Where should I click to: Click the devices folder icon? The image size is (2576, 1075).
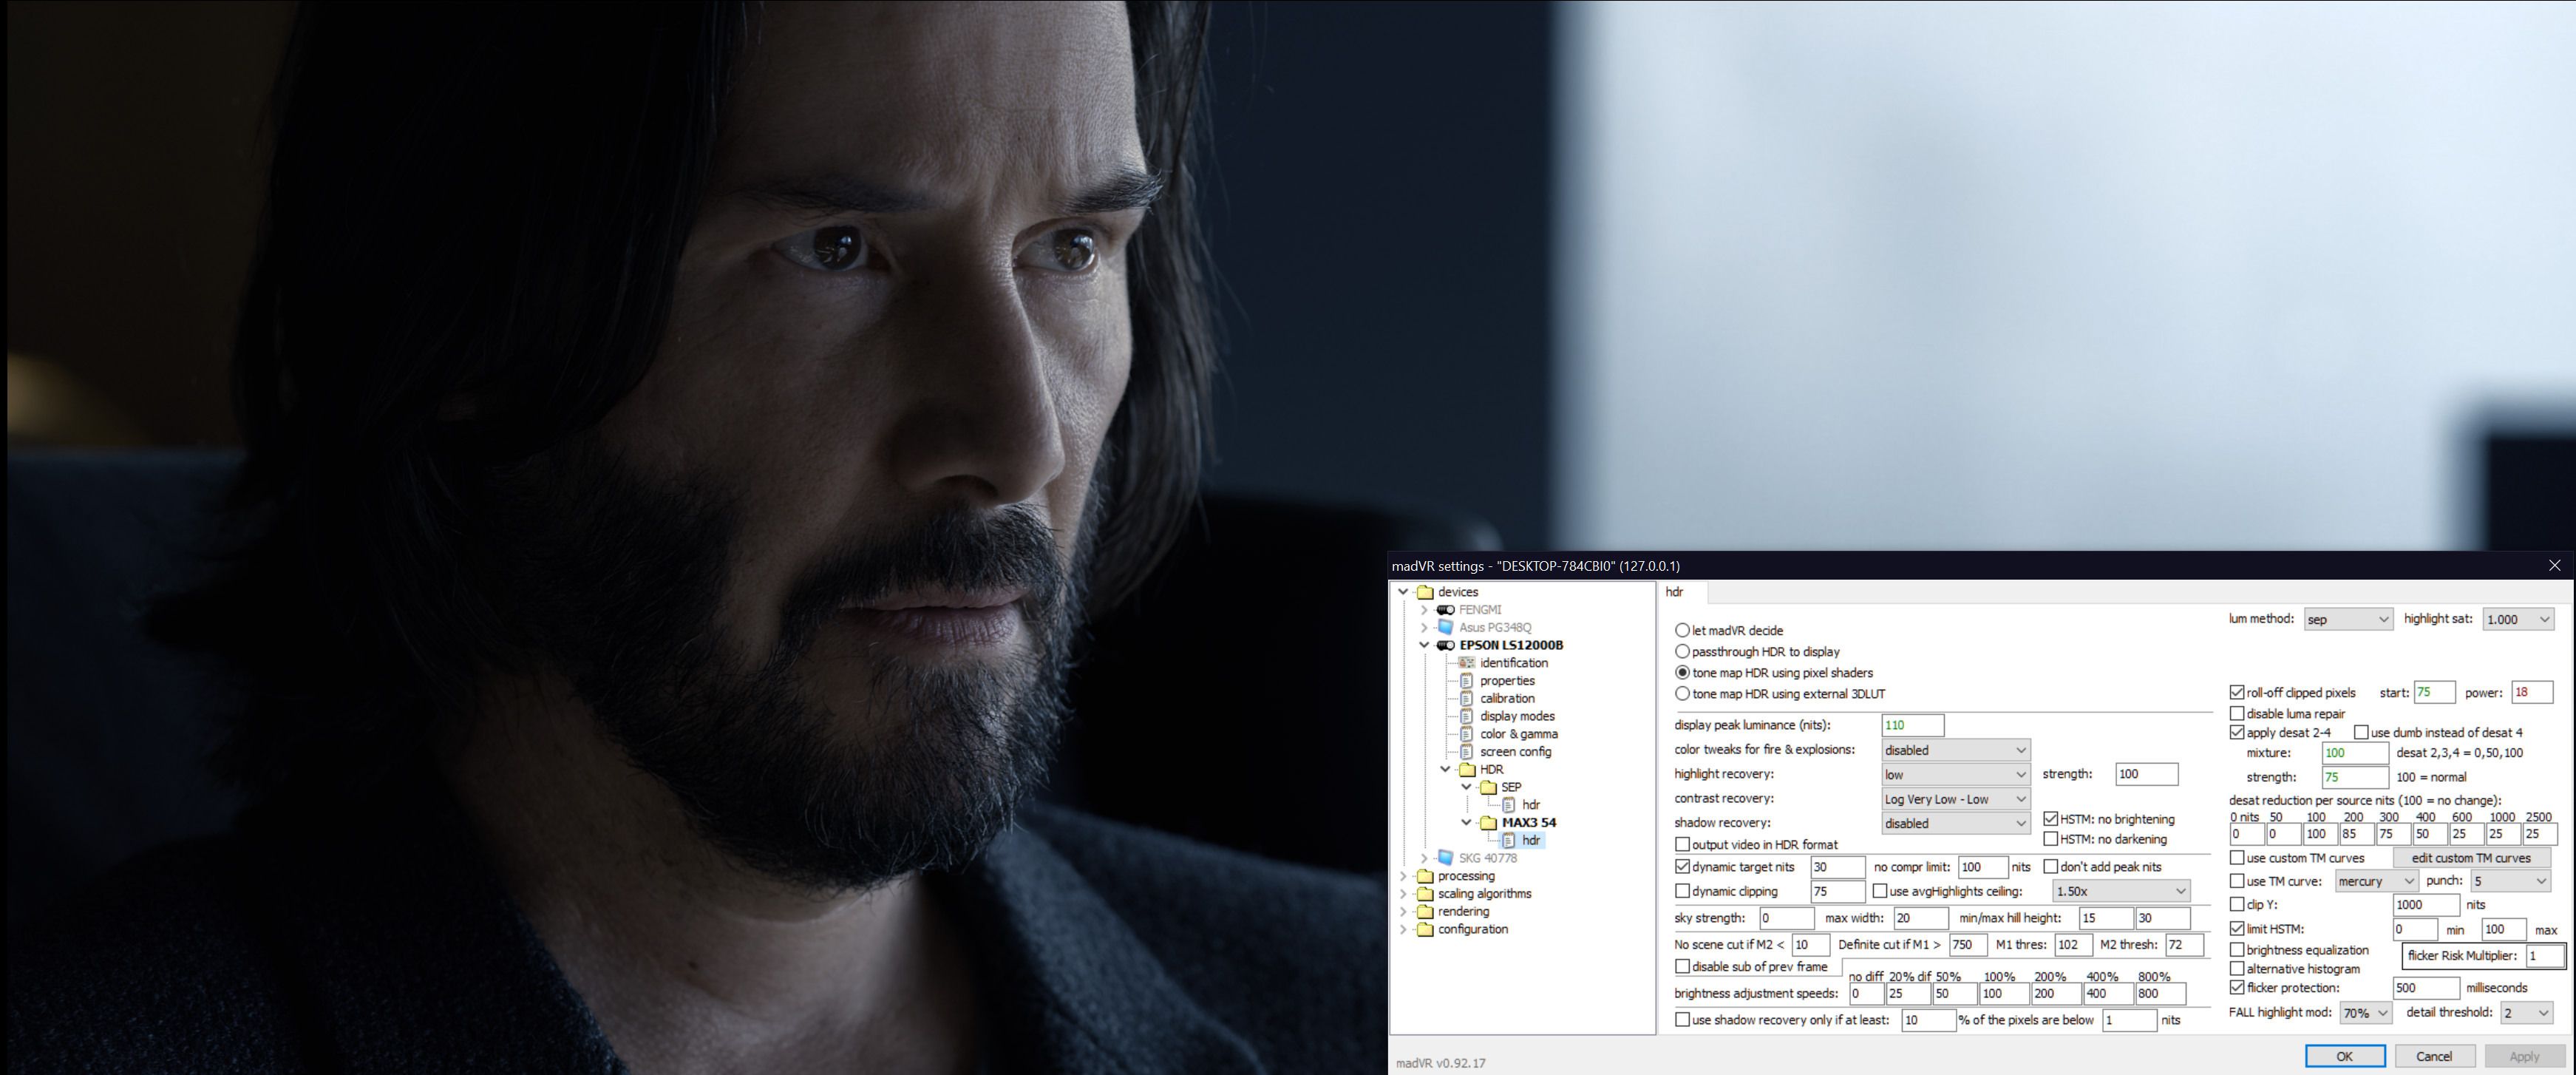point(1425,592)
